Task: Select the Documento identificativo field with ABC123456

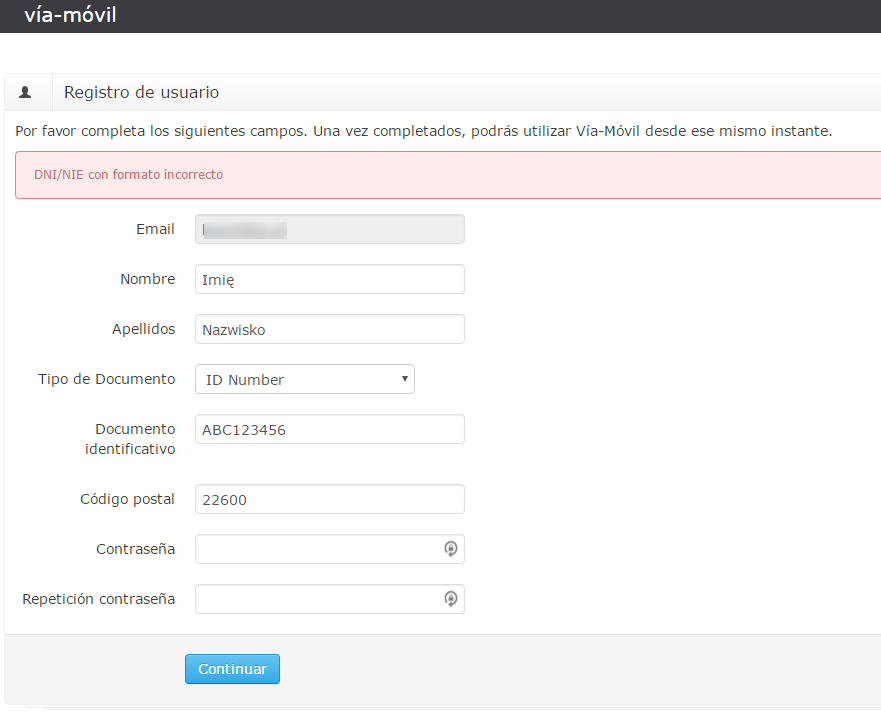Action: [x=330, y=429]
